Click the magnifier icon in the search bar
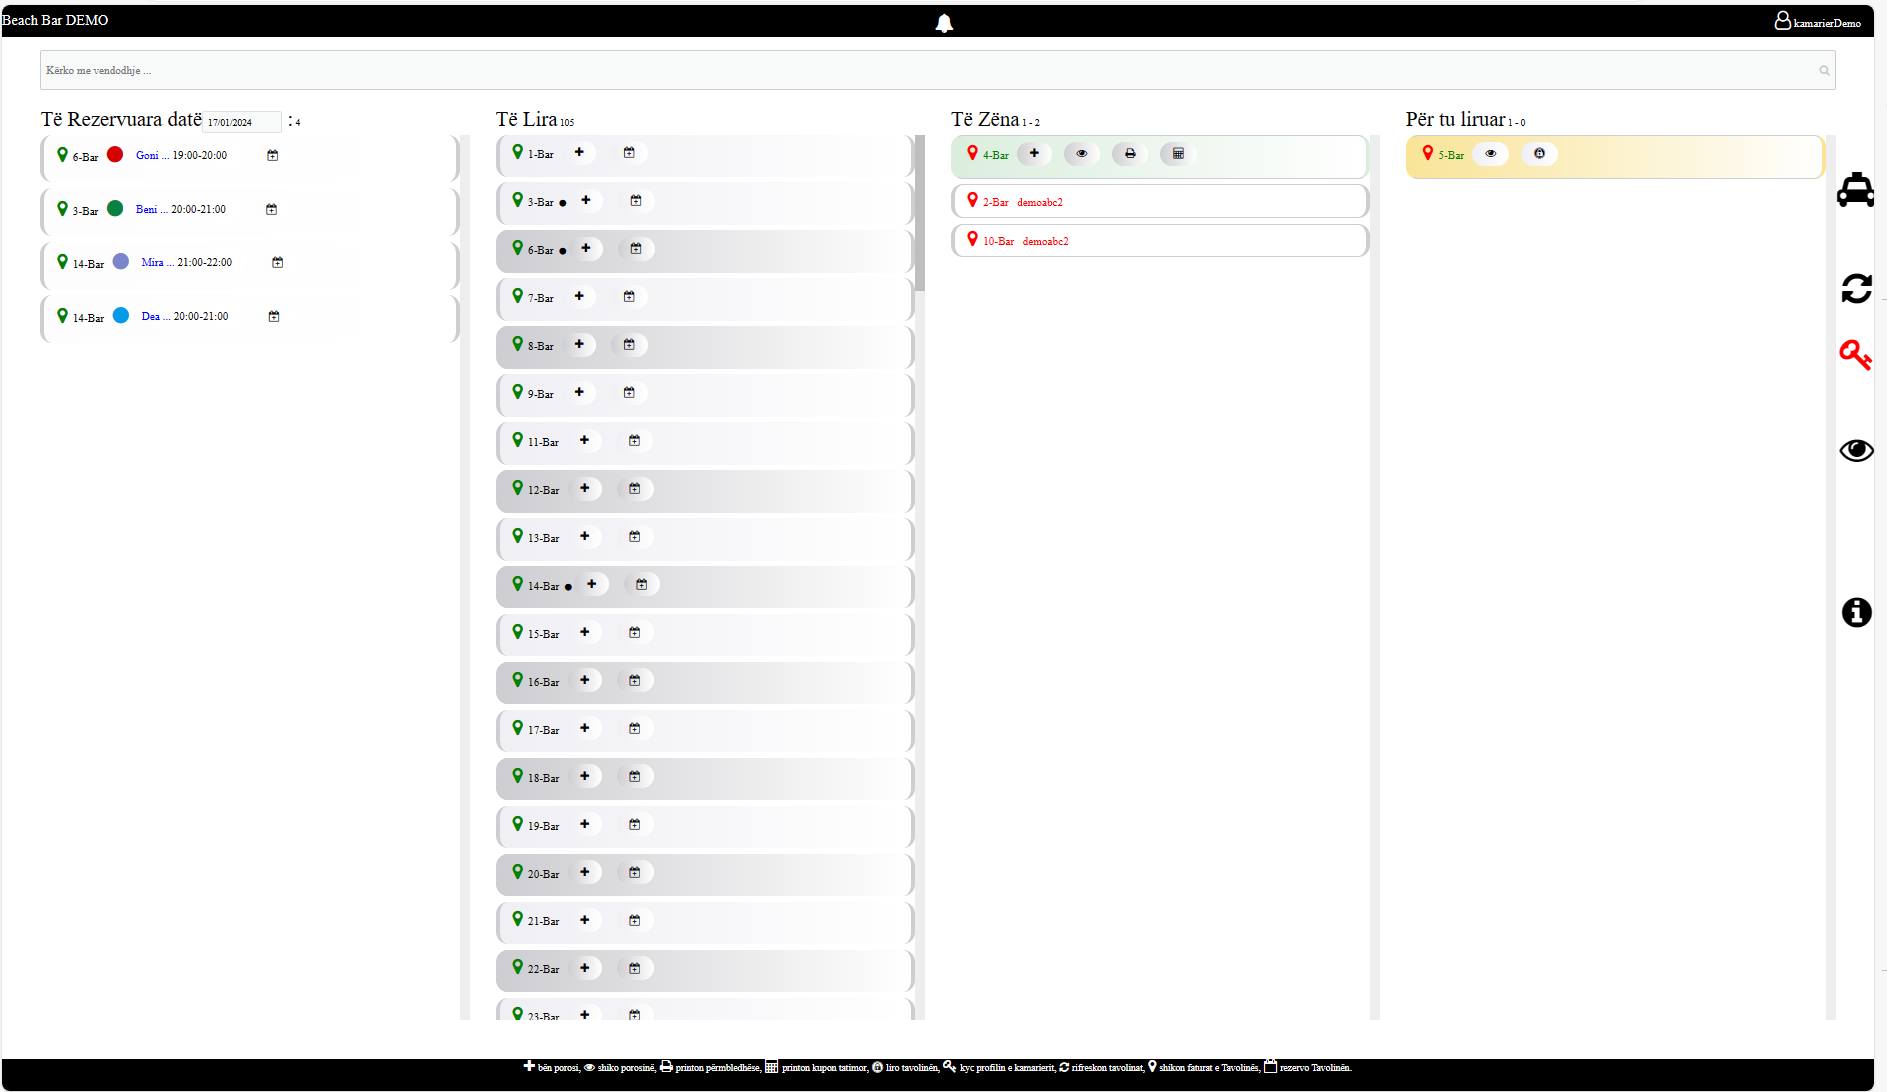Image resolution: width=1887 pixels, height=1092 pixels. click(x=1824, y=71)
